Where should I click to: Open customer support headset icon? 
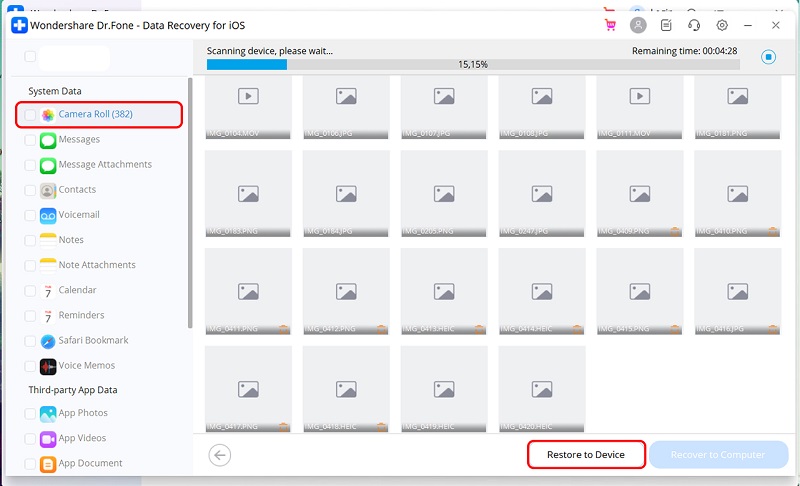(694, 25)
